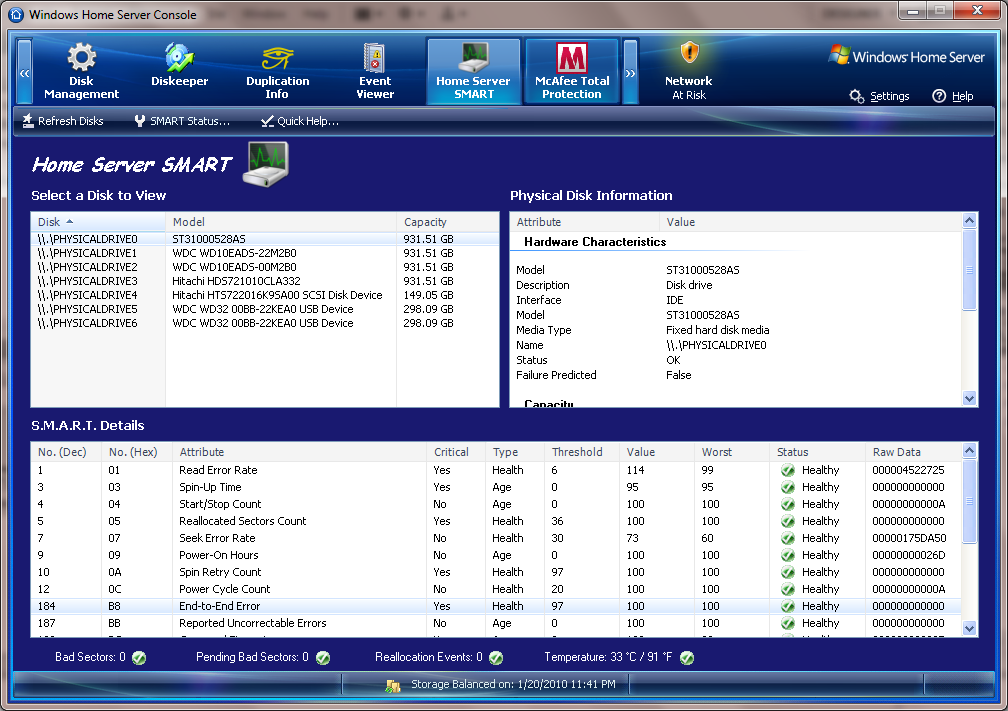1008x711 pixels.
Task: Click the Physical Disk Information scrollbar thumb
Action: click(969, 269)
